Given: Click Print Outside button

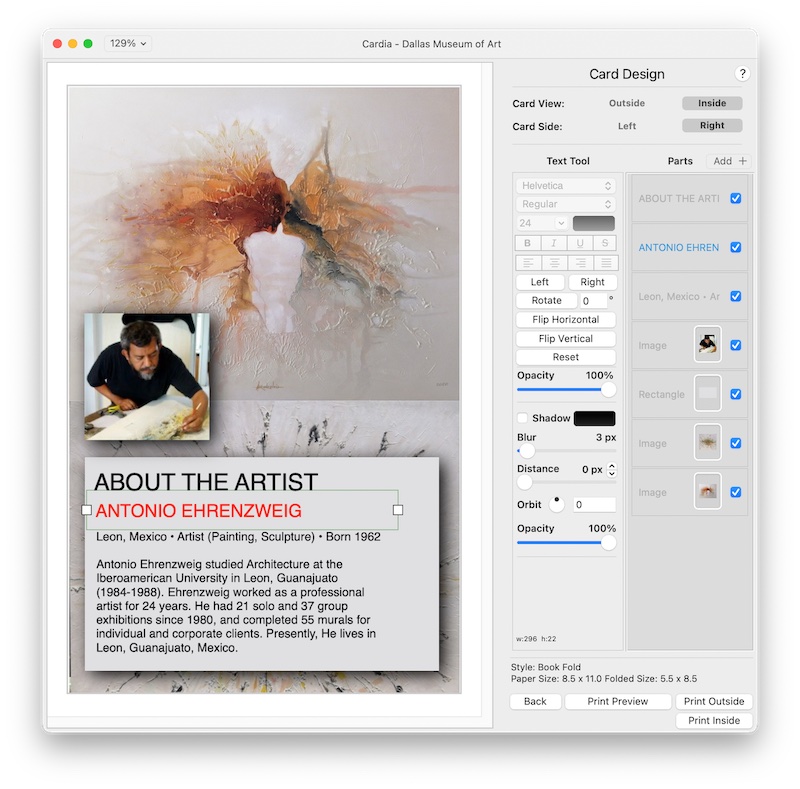Looking at the screenshot, I should click(x=714, y=701).
